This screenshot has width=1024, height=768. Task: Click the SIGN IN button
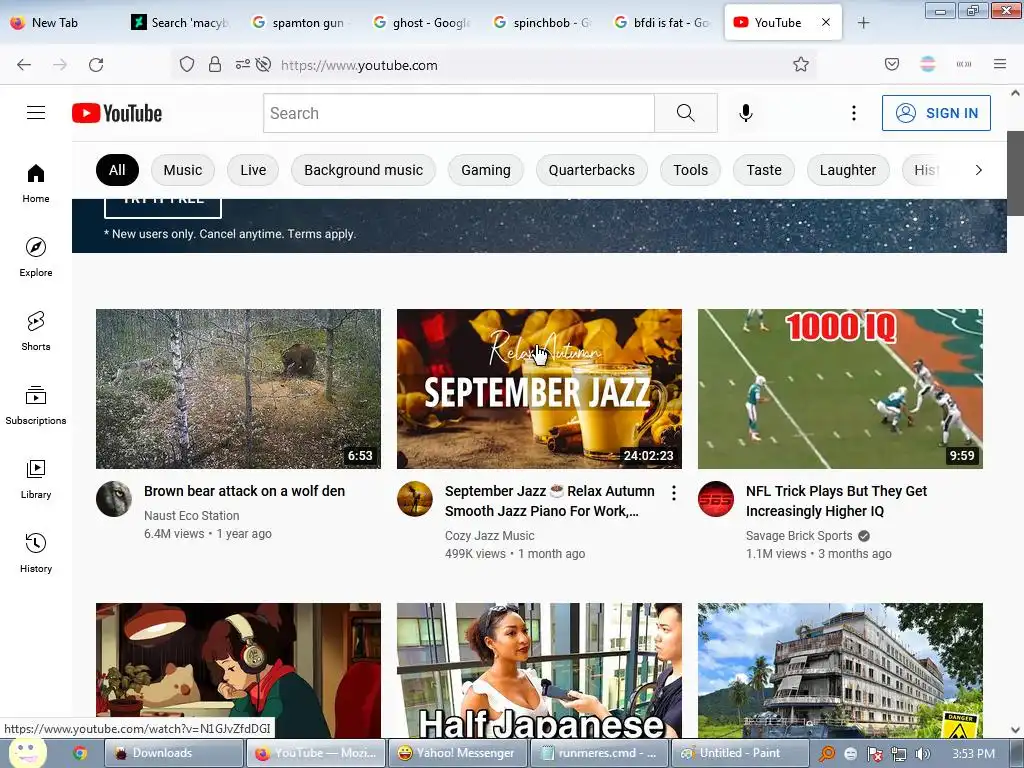click(936, 113)
